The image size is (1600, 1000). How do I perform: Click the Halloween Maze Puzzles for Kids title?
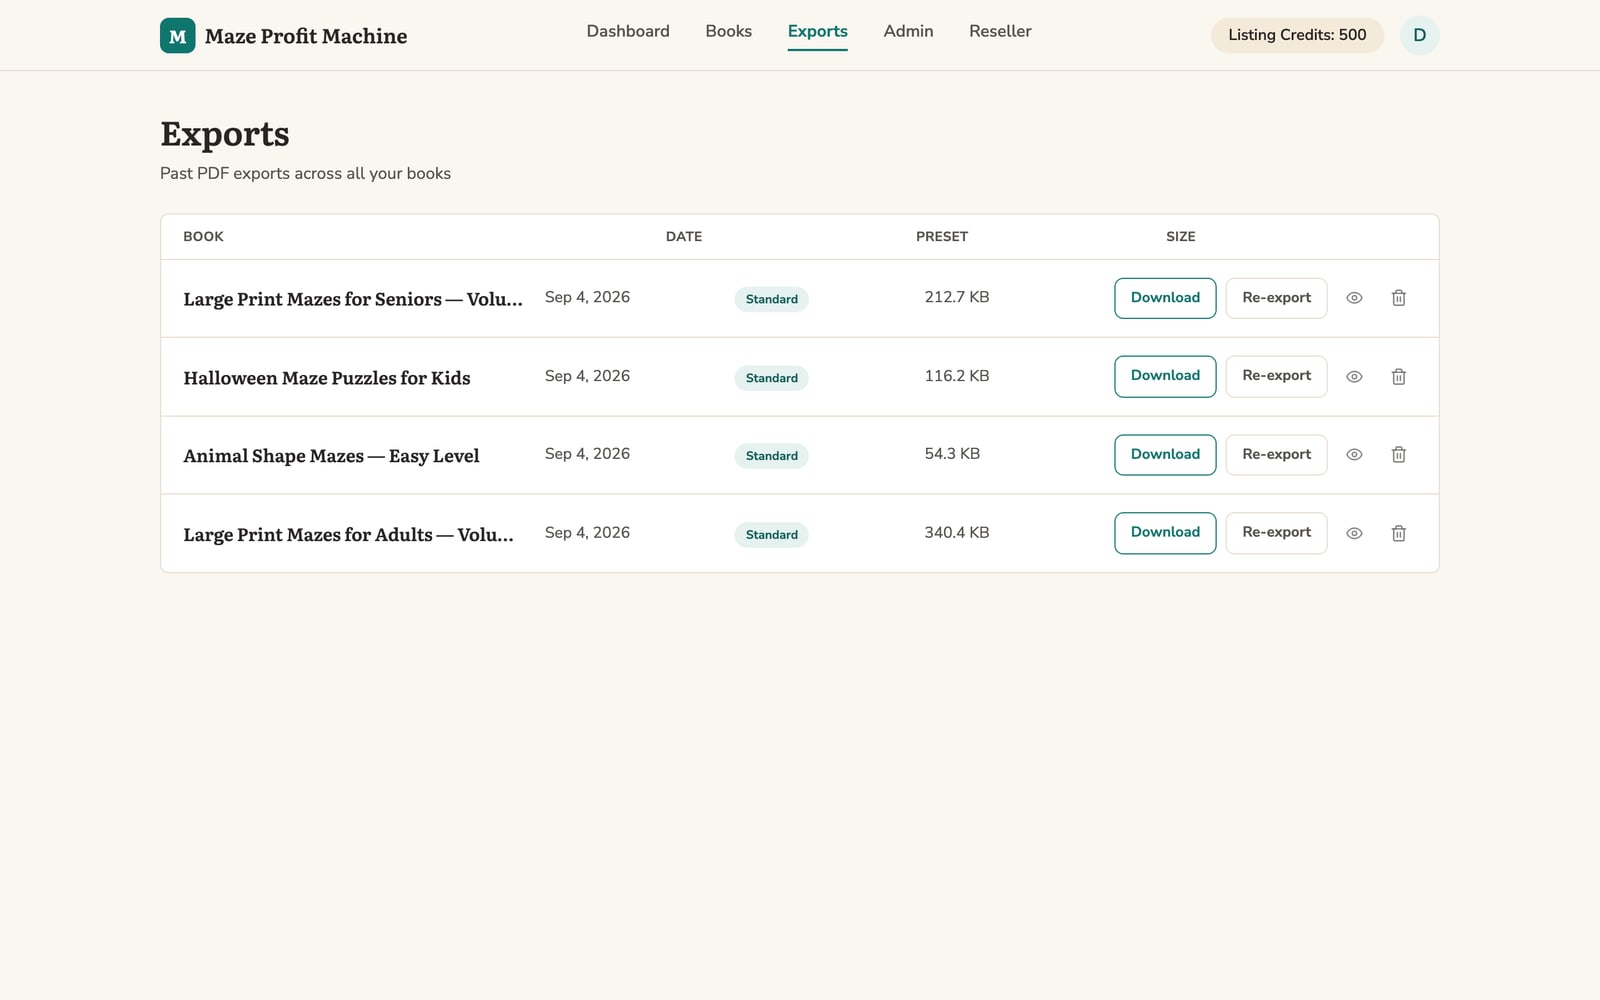pyautogui.click(x=327, y=378)
